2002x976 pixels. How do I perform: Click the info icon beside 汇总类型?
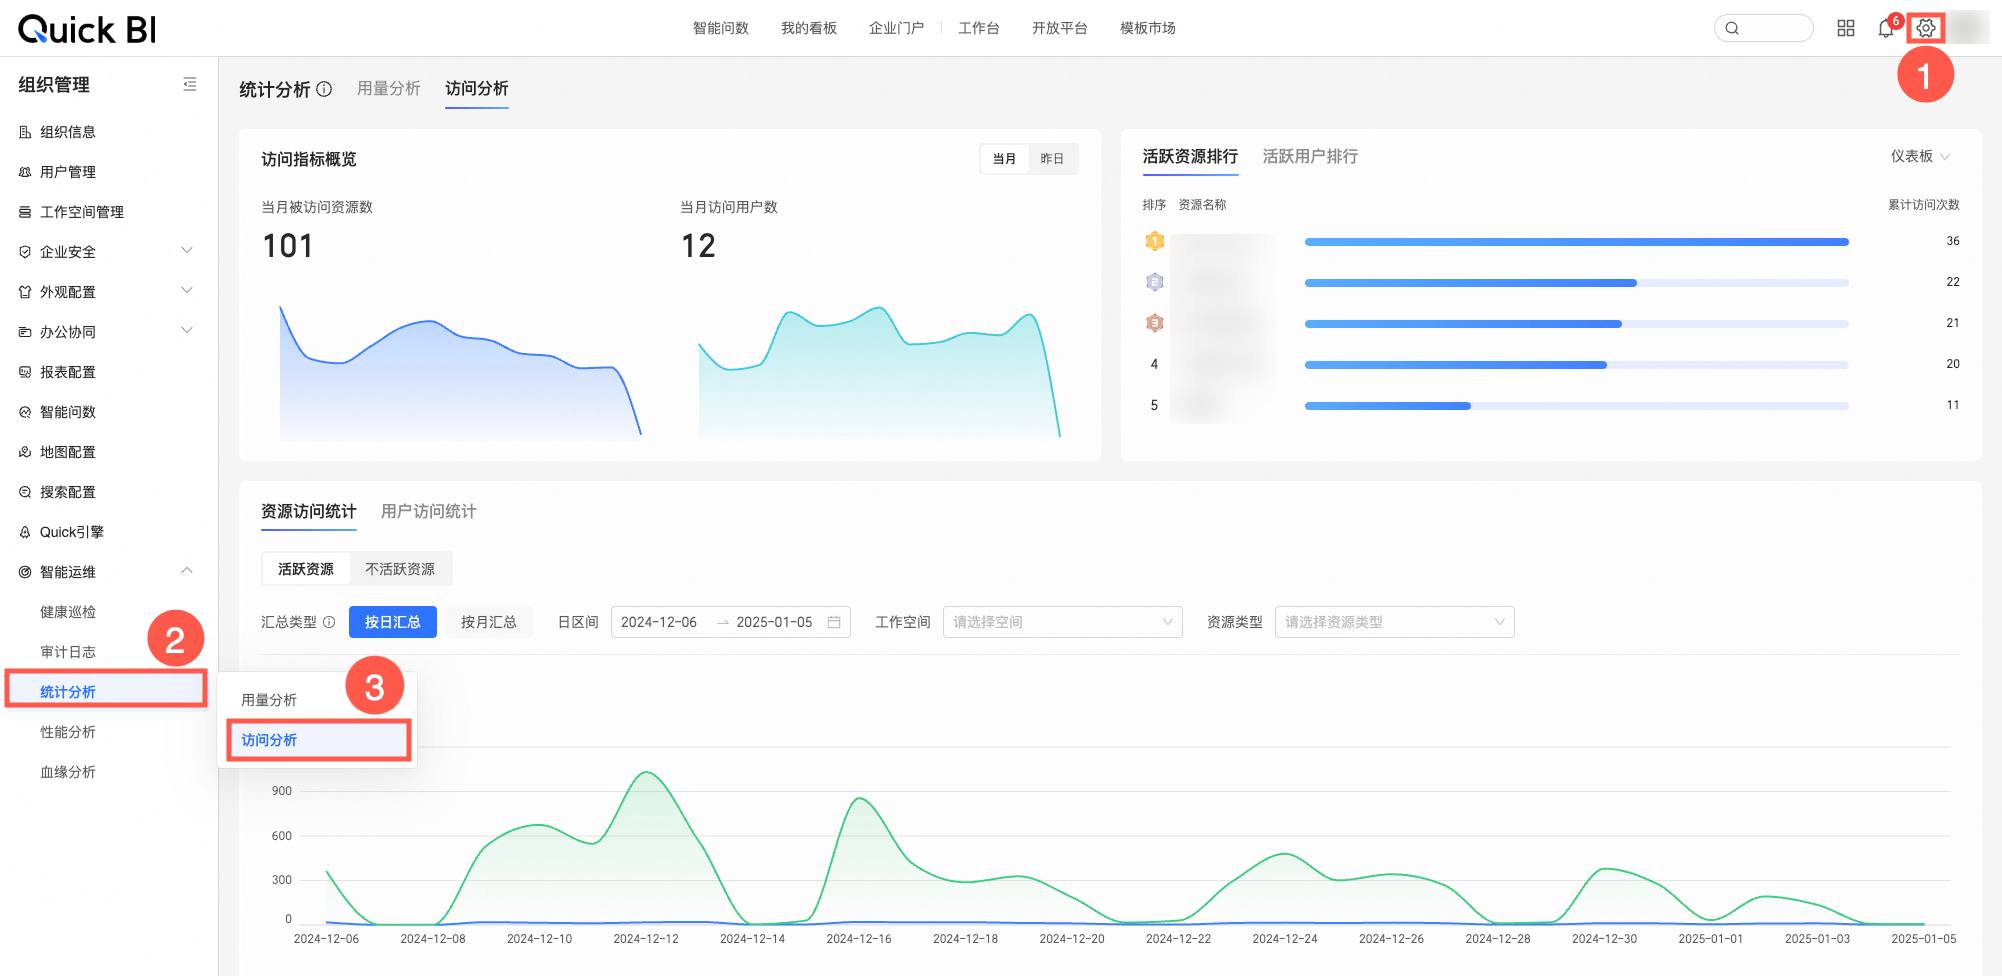point(329,622)
